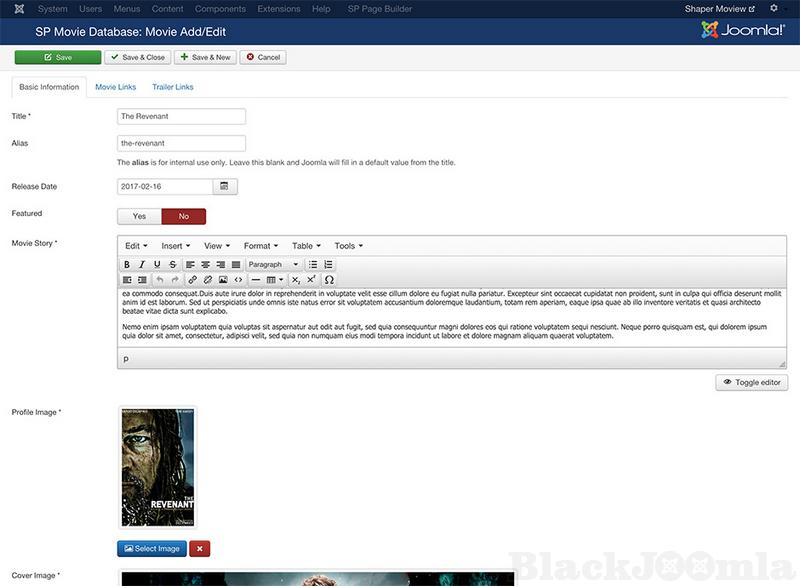Expand the Insert menu in the editor
Screen dimensions: 800x586
[176, 245]
